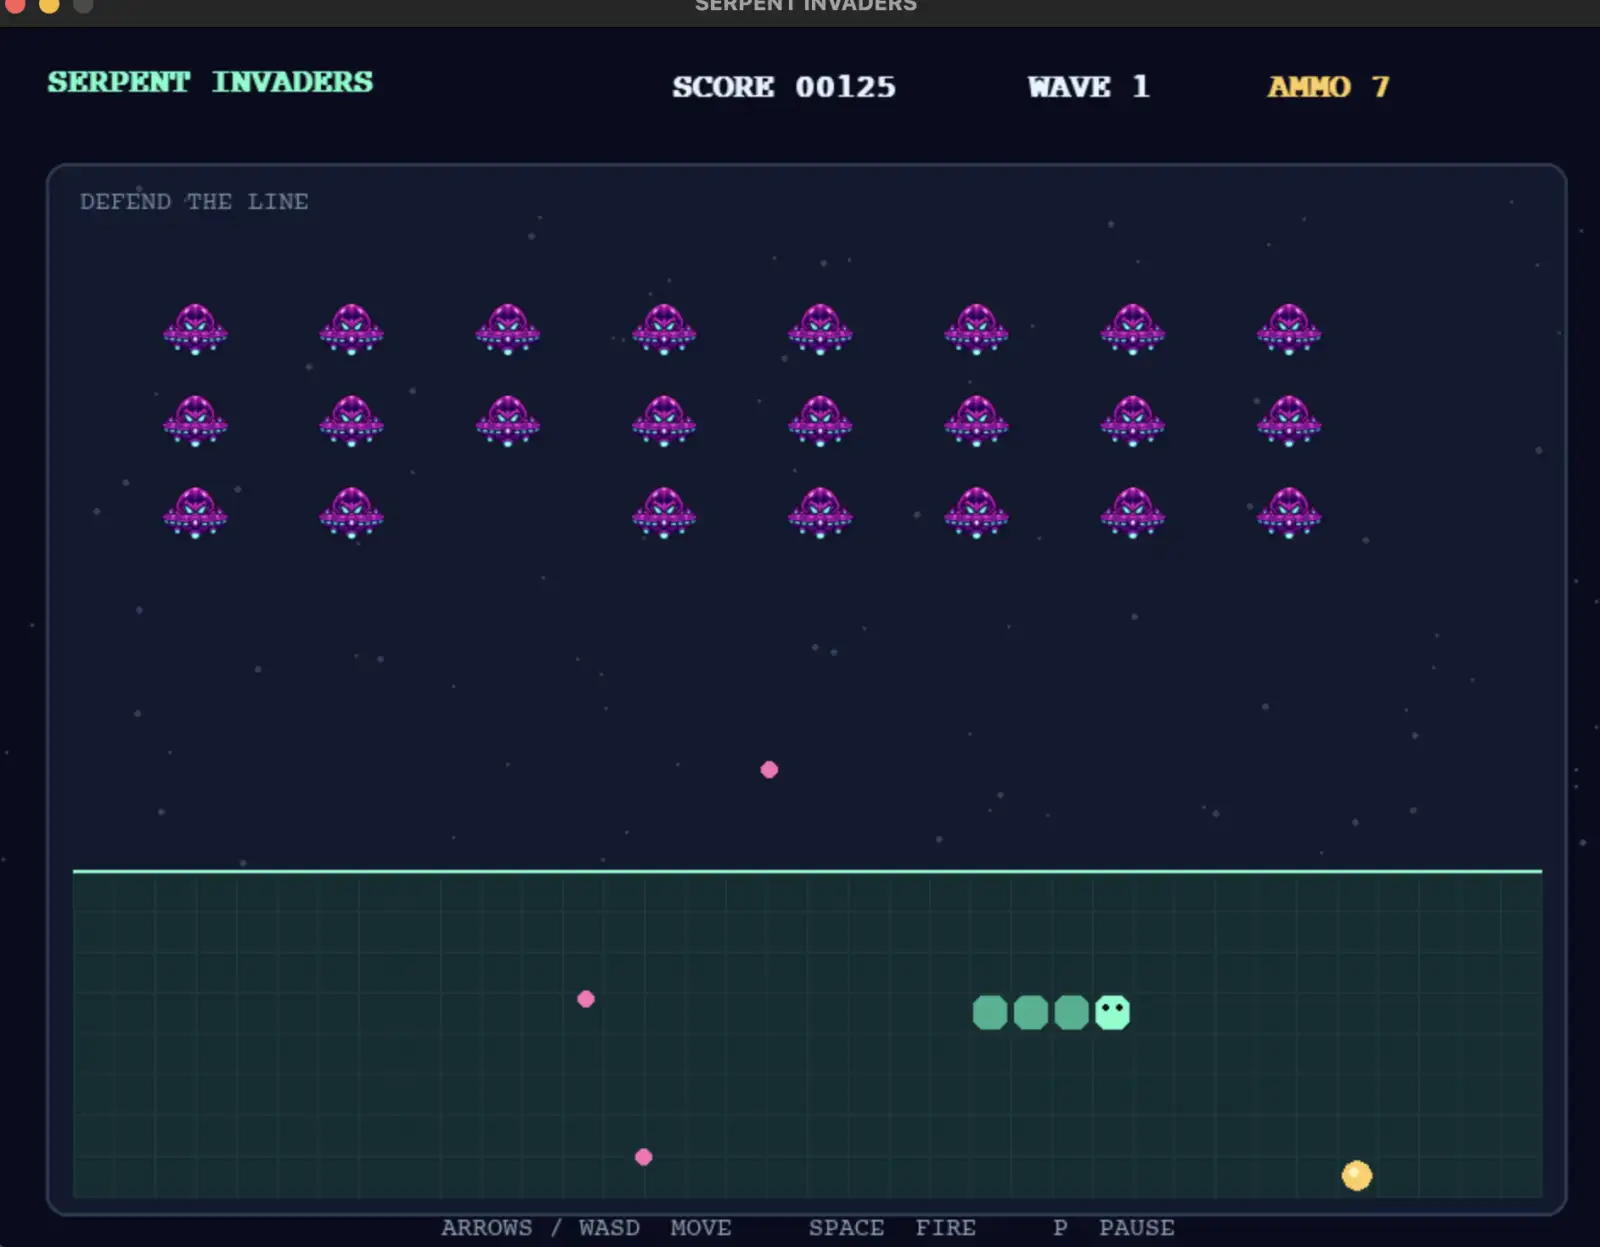Click the pink pellet left of the snake

pyautogui.click(x=586, y=999)
